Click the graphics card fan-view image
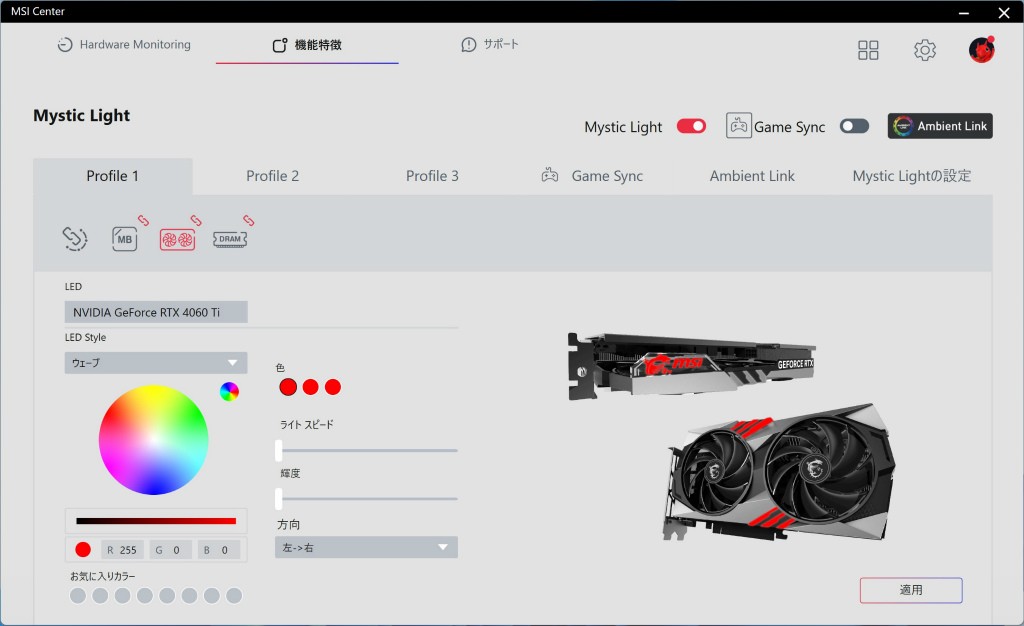This screenshot has width=1024, height=626. coord(780,472)
